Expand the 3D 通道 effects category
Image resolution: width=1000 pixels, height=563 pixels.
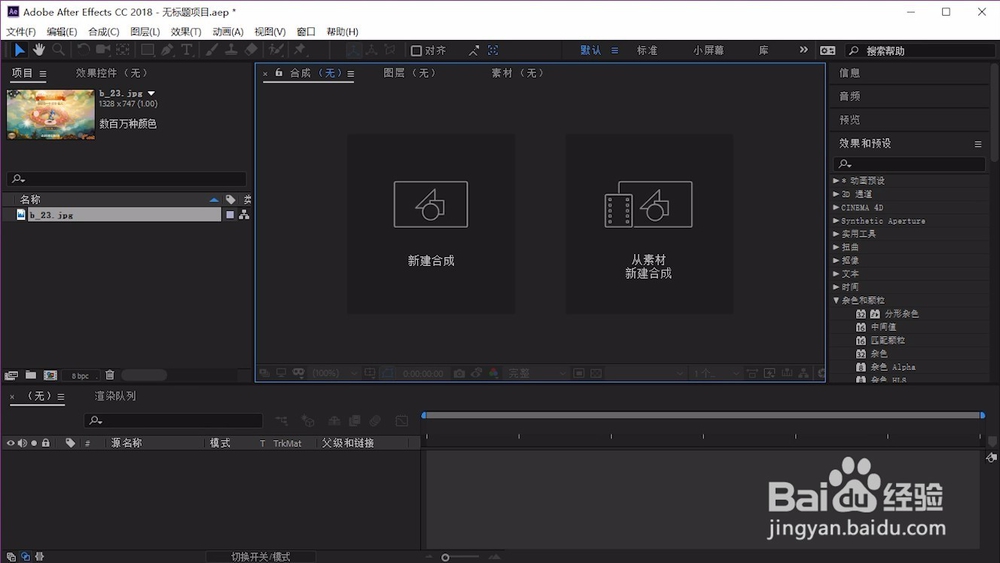836,194
